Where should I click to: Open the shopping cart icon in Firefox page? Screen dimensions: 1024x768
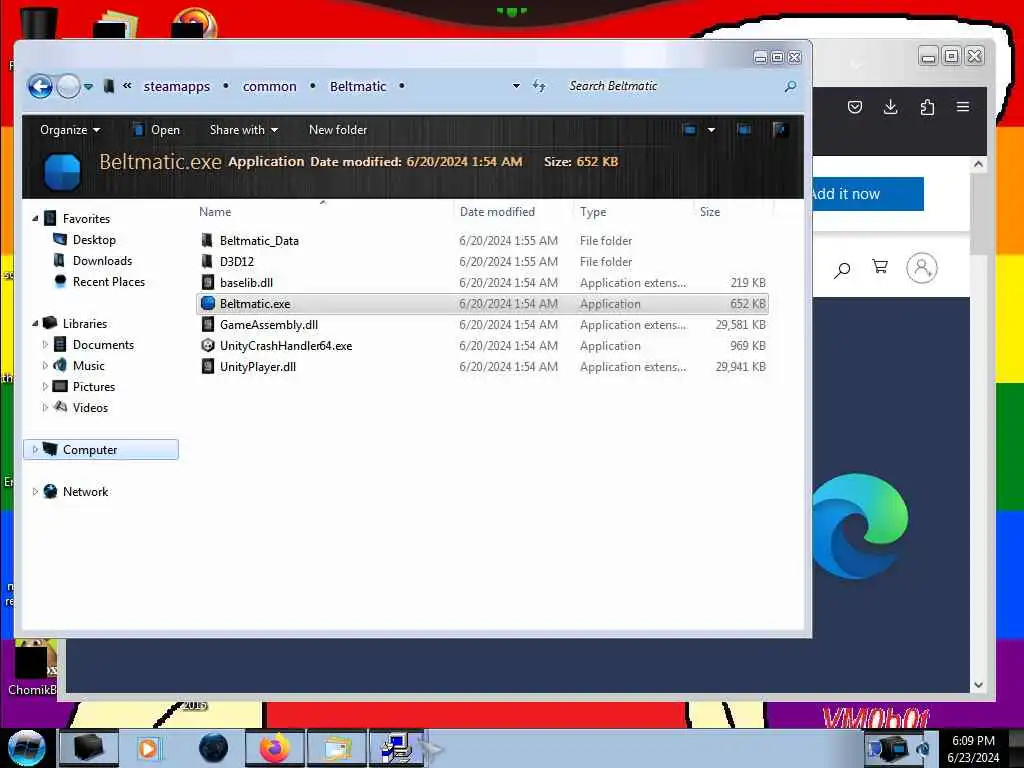(x=880, y=266)
